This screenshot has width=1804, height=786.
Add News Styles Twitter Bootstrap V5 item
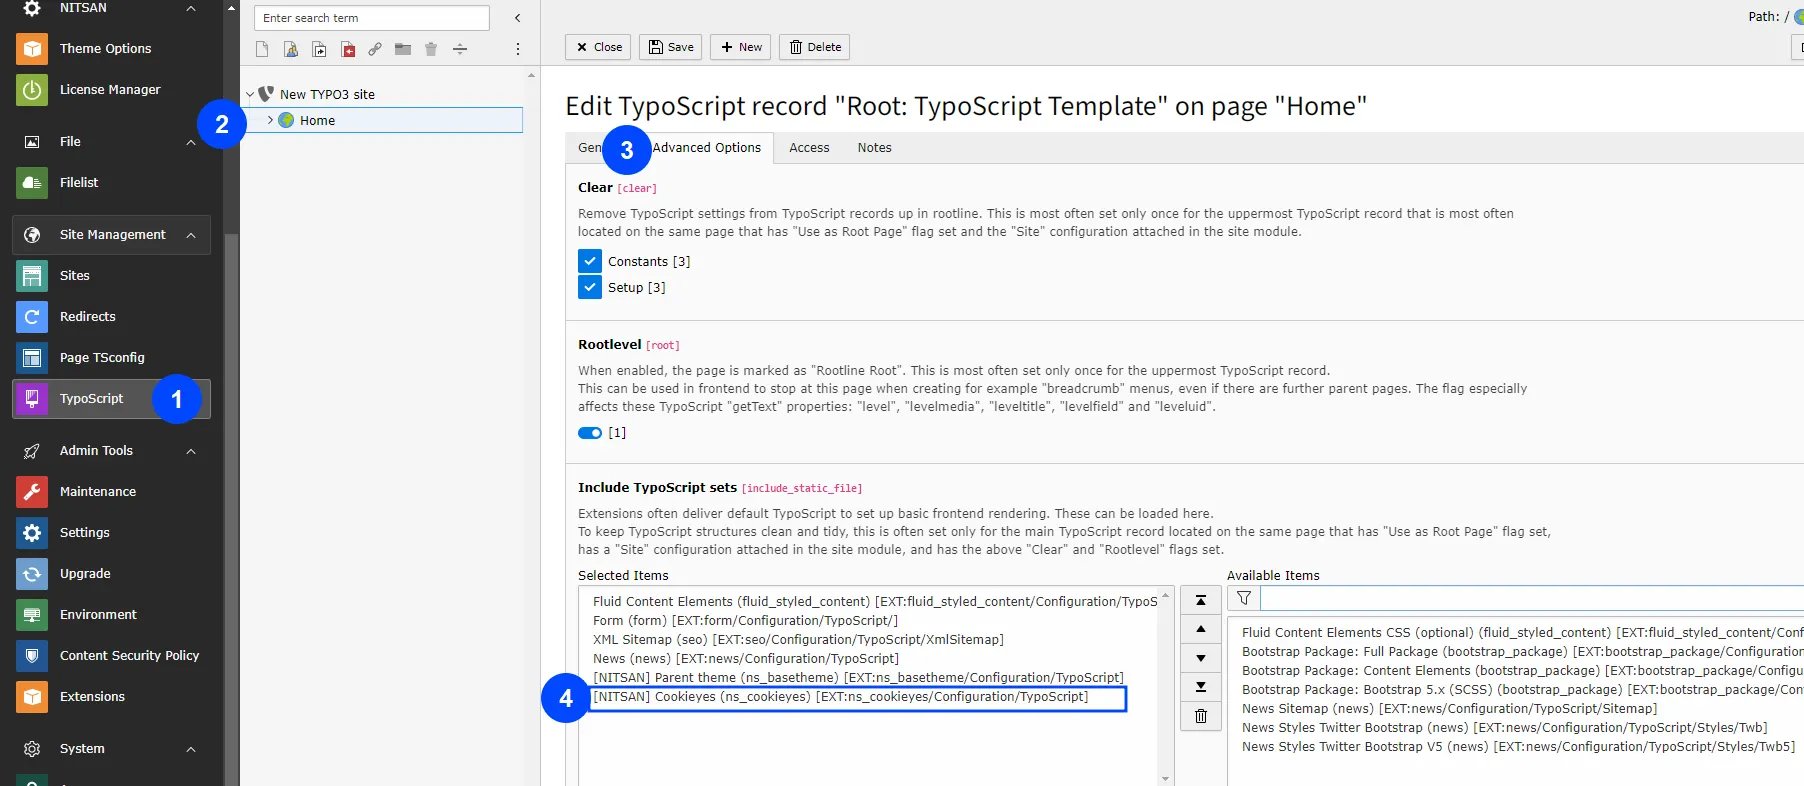tap(1518, 747)
